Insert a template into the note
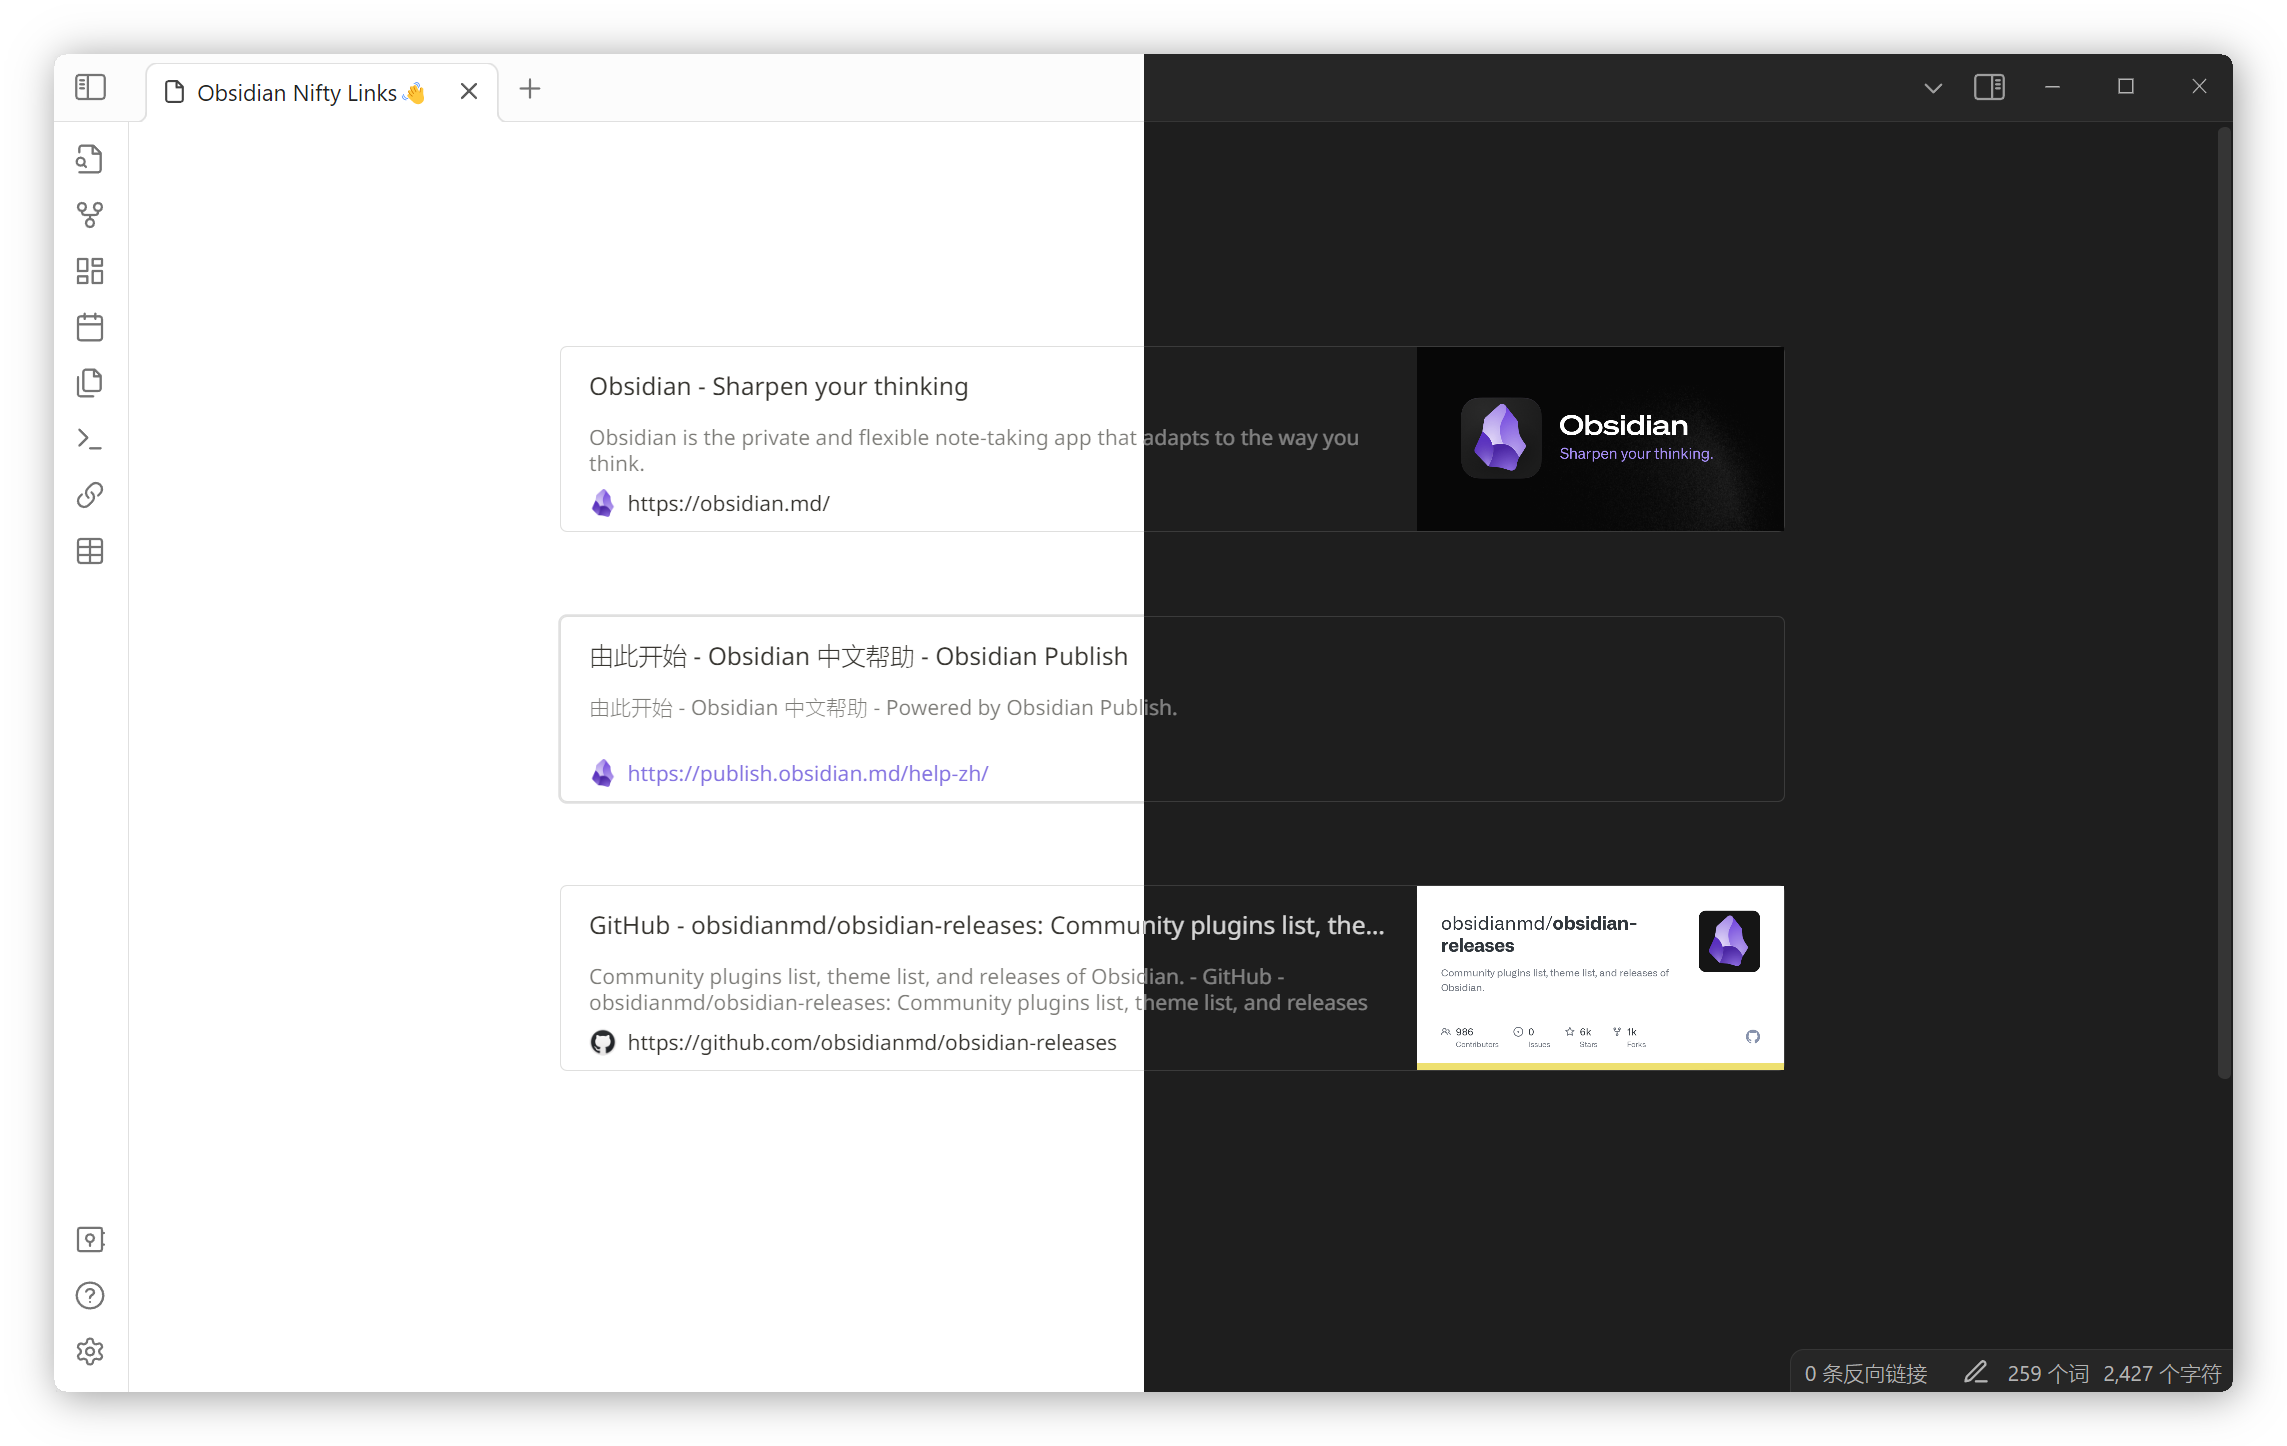 click(89, 382)
